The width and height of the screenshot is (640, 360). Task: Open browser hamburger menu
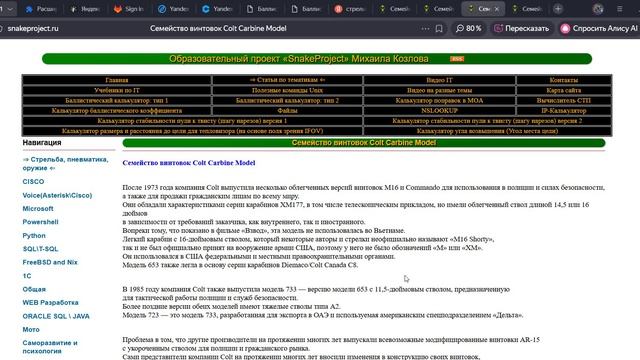[x=620, y=9]
